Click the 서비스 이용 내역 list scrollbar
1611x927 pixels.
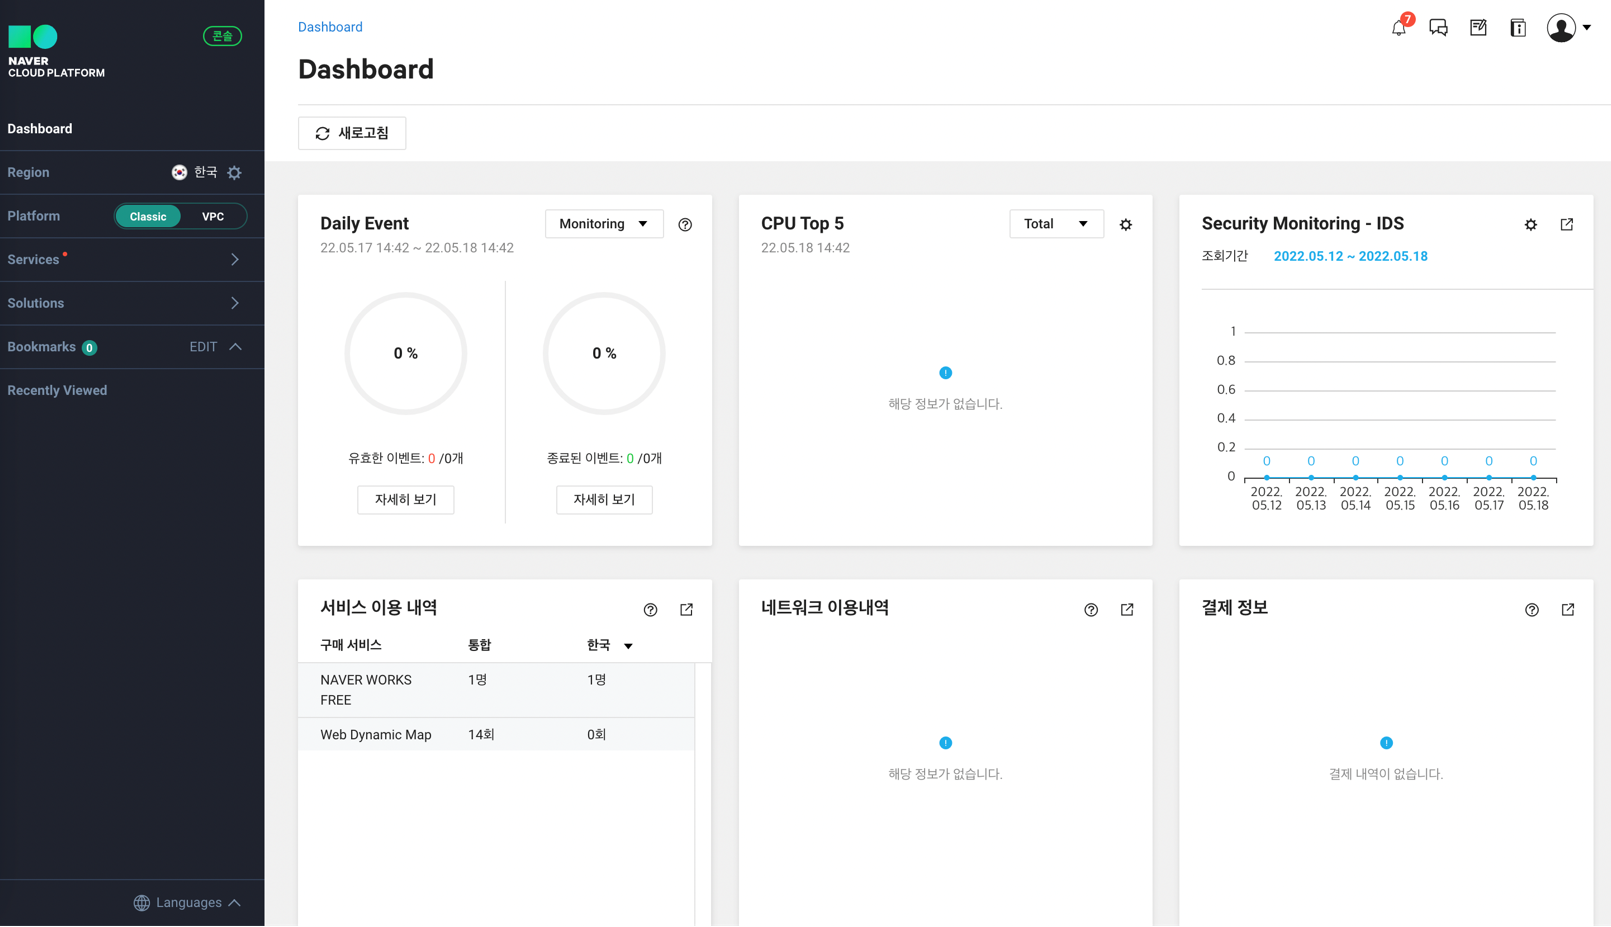703,794
